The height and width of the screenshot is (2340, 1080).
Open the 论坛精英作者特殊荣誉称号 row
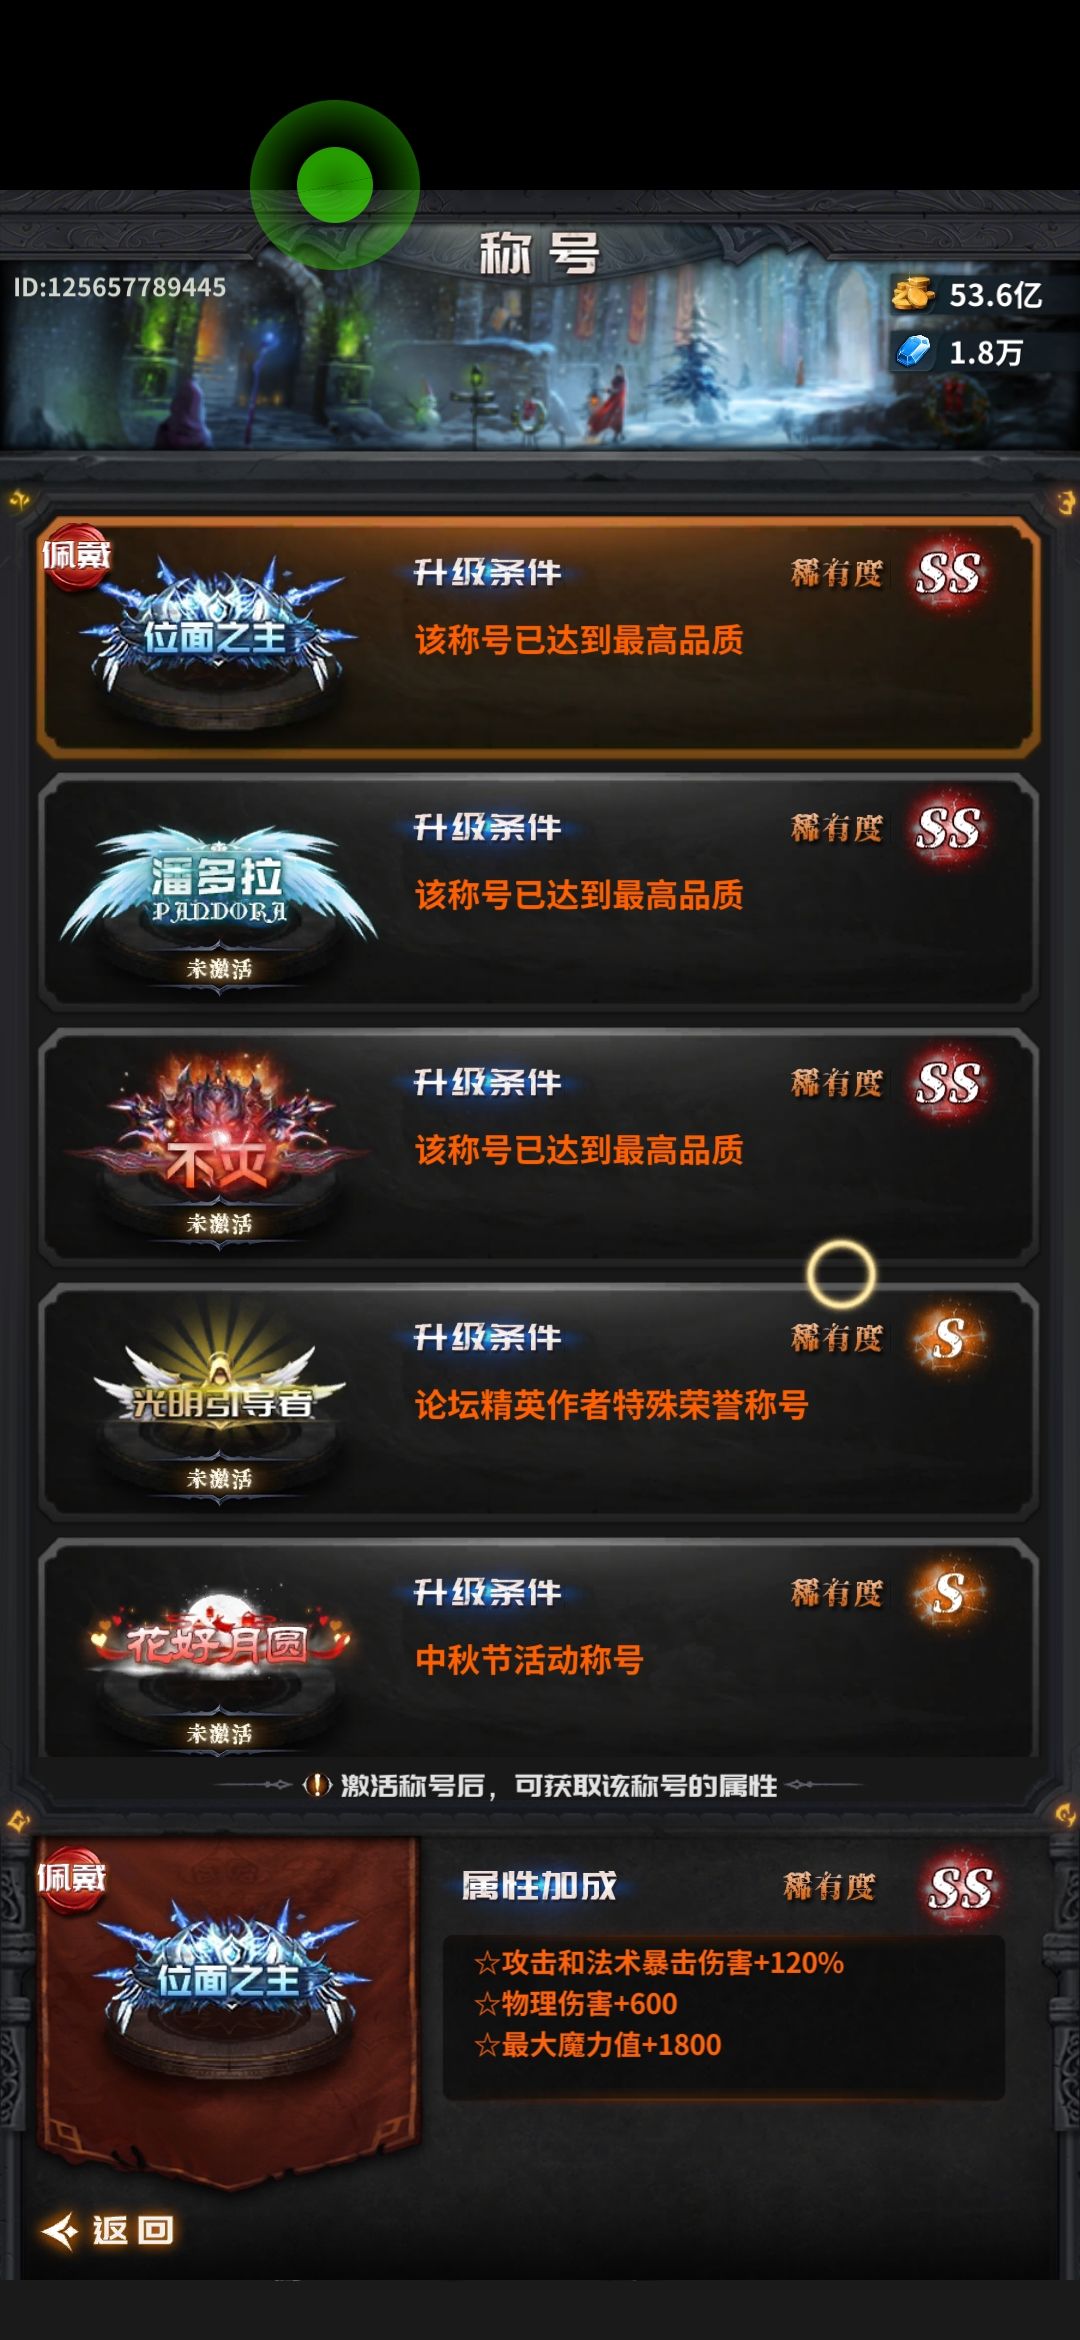[538, 1400]
